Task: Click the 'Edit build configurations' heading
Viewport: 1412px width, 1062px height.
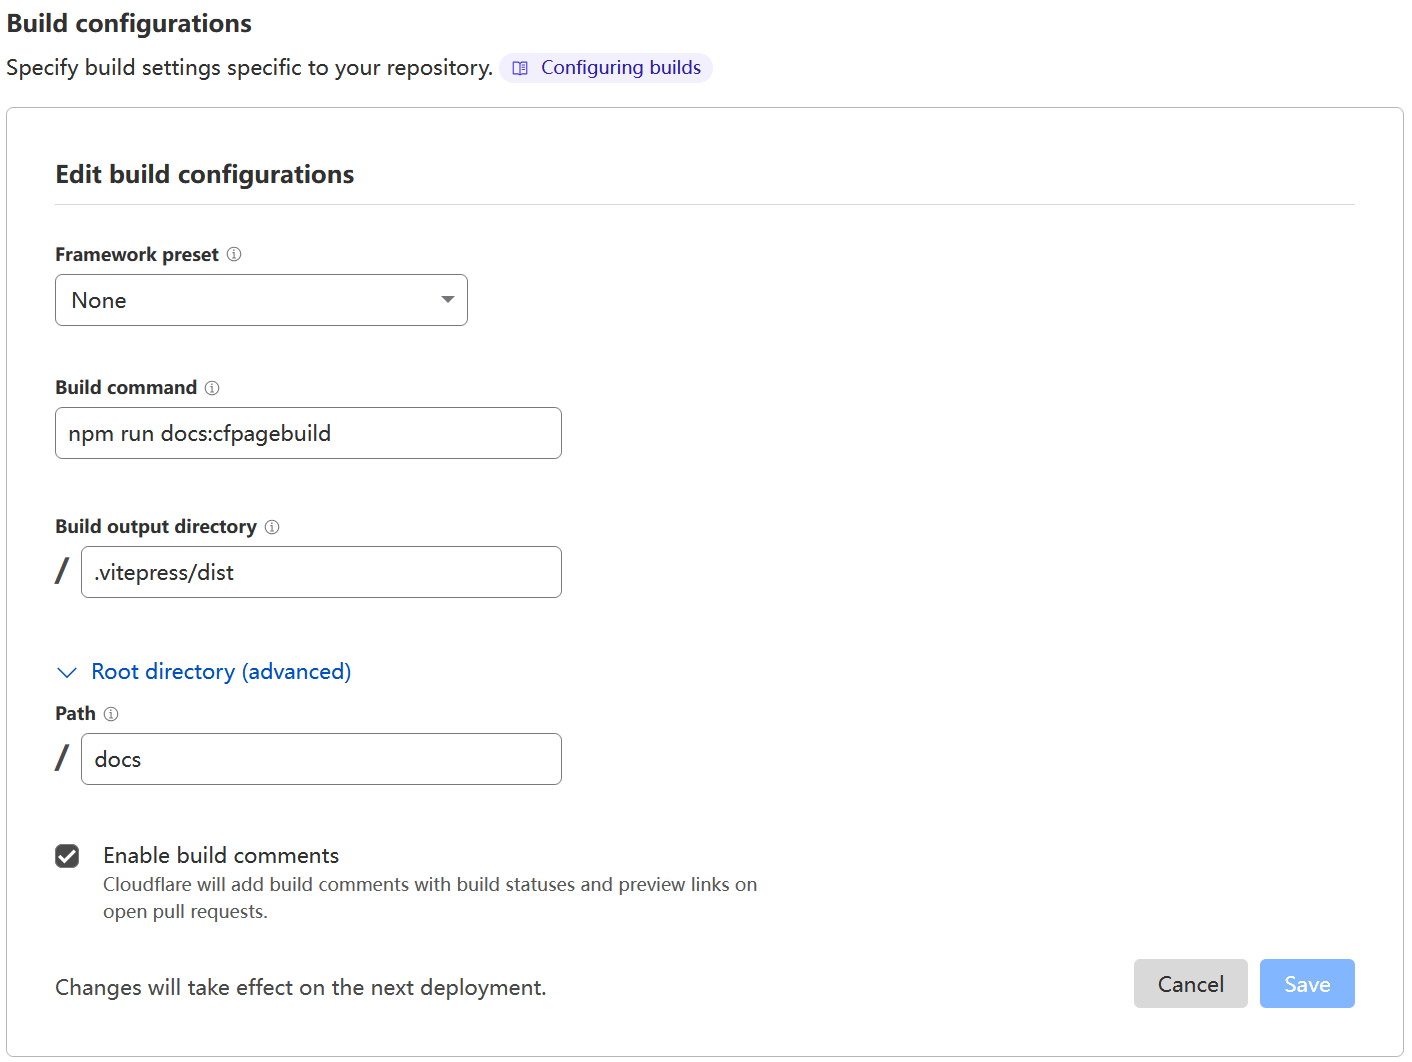Action: tap(205, 175)
